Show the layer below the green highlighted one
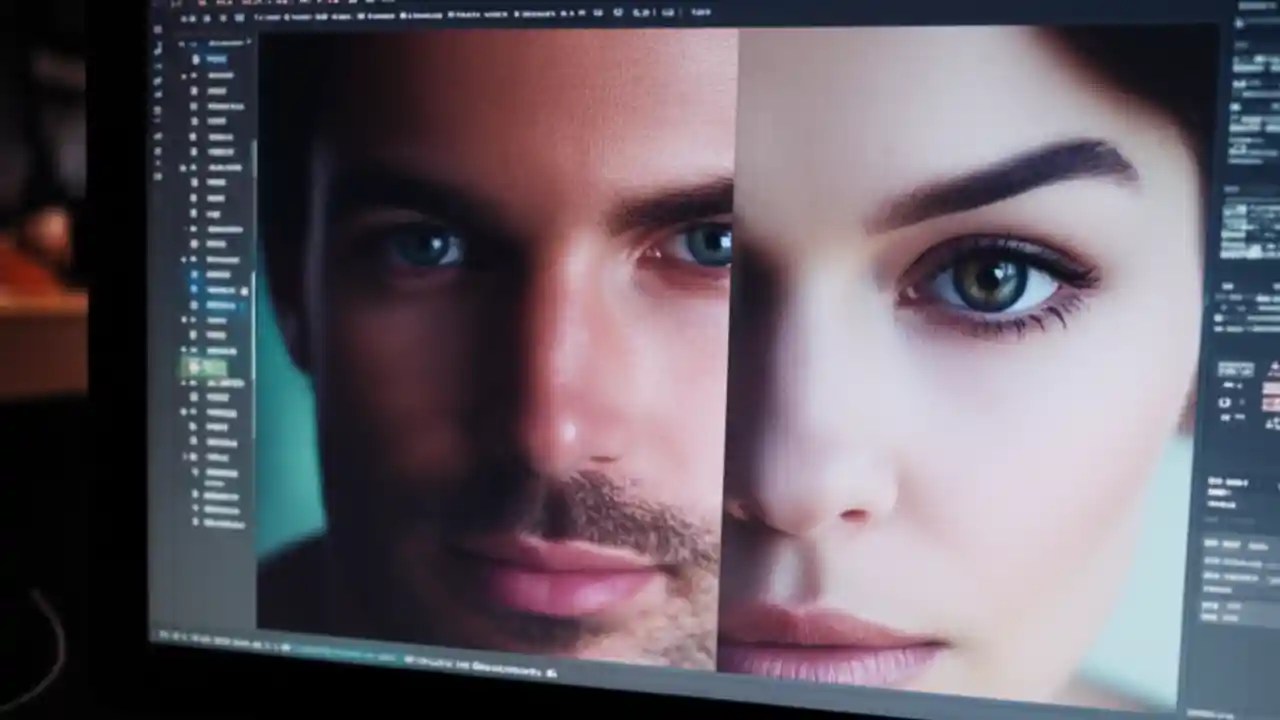Screen dimensions: 1280x720 [x=183, y=382]
